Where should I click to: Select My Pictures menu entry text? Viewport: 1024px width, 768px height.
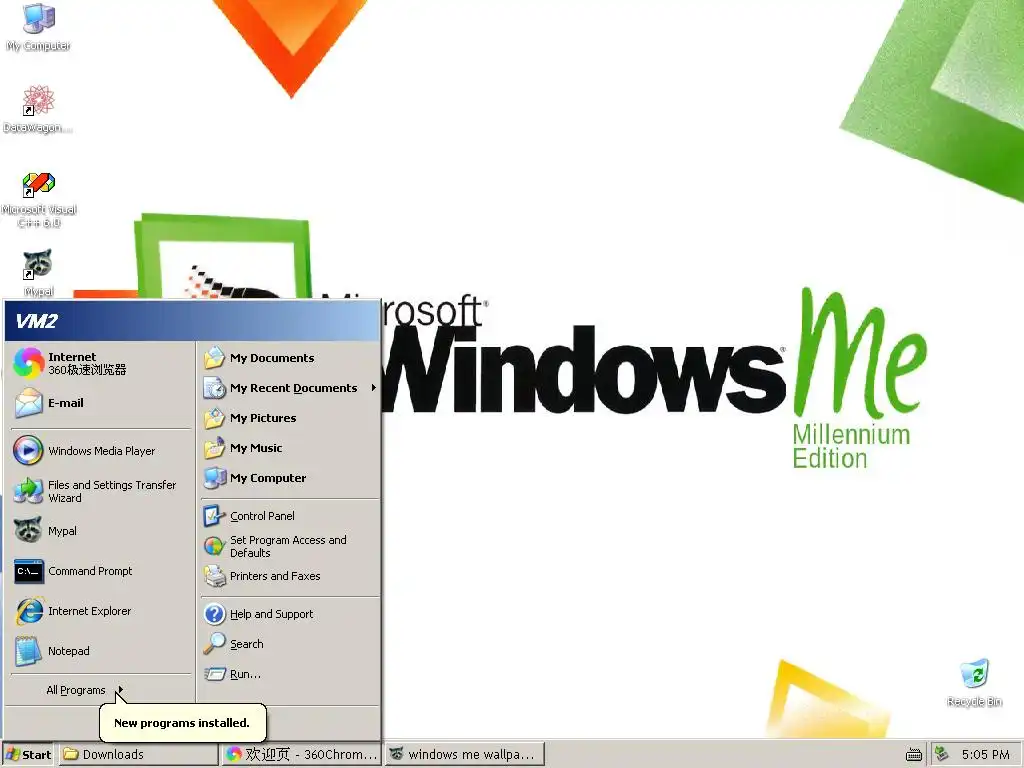(263, 418)
